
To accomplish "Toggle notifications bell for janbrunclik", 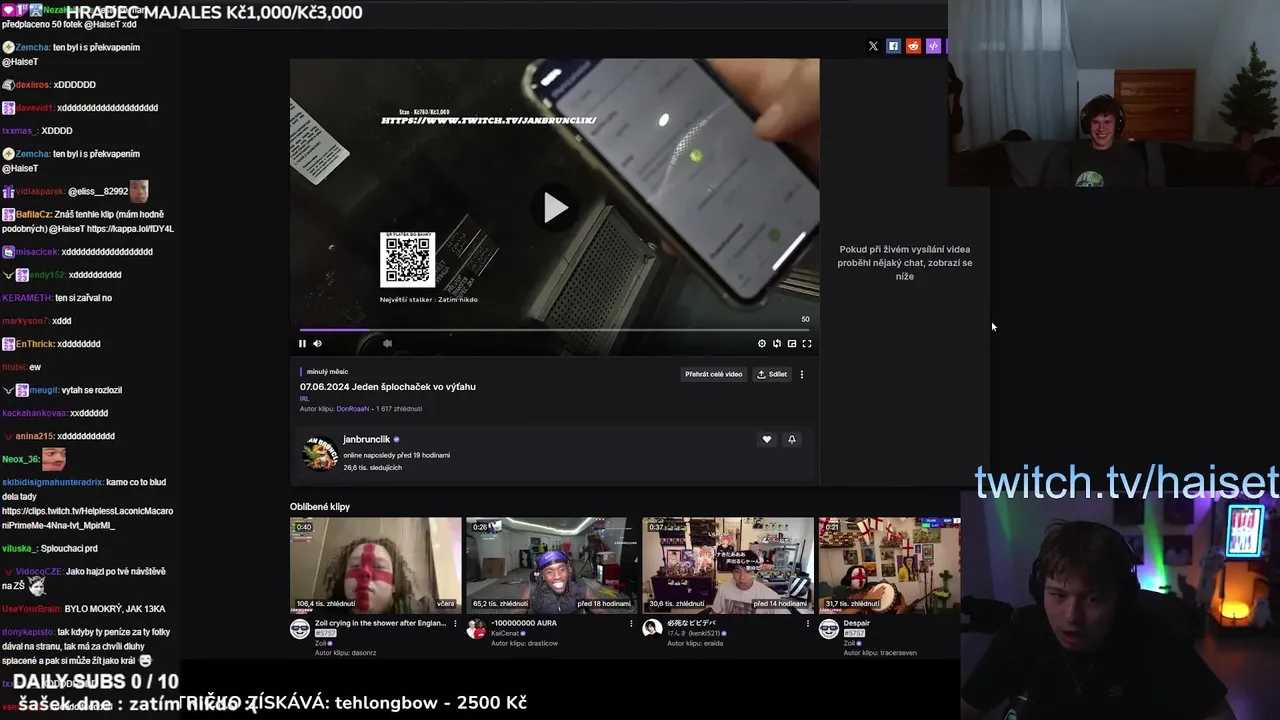I will point(792,440).
